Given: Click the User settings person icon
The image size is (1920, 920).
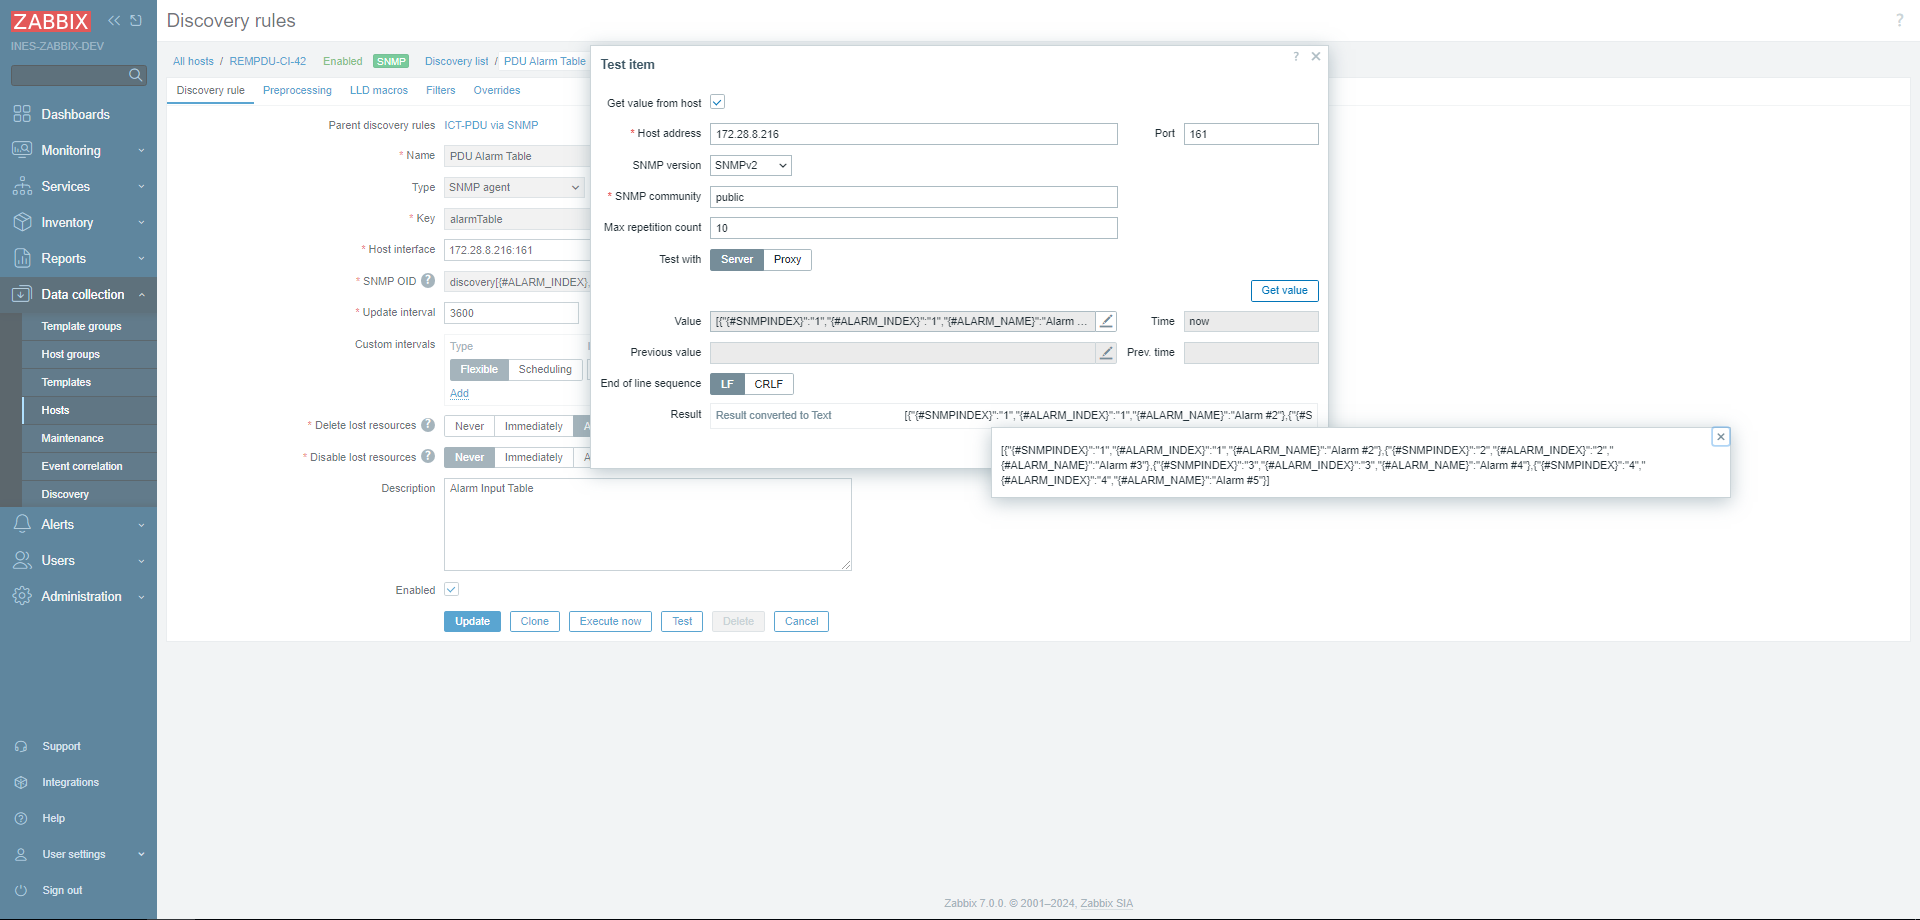Looking at the screenshot, I should click(x=21, y=854).
